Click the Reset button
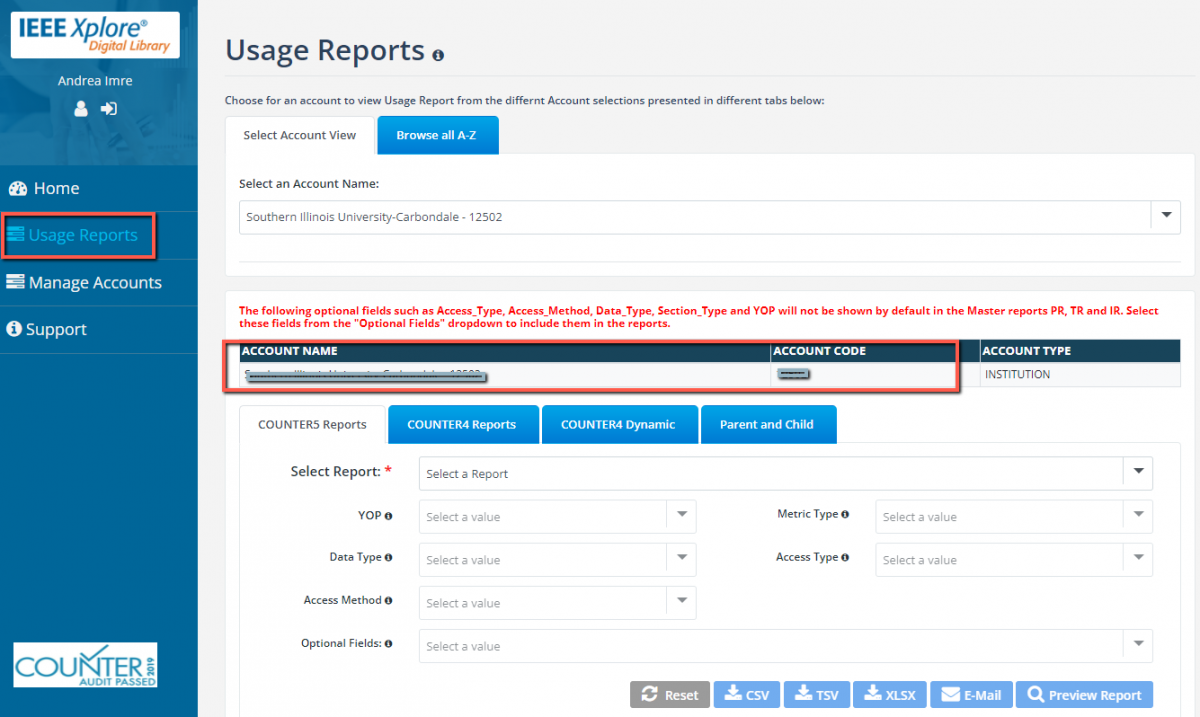The image size is (1200, 717). pyautogui.click(x=670, y=695)
